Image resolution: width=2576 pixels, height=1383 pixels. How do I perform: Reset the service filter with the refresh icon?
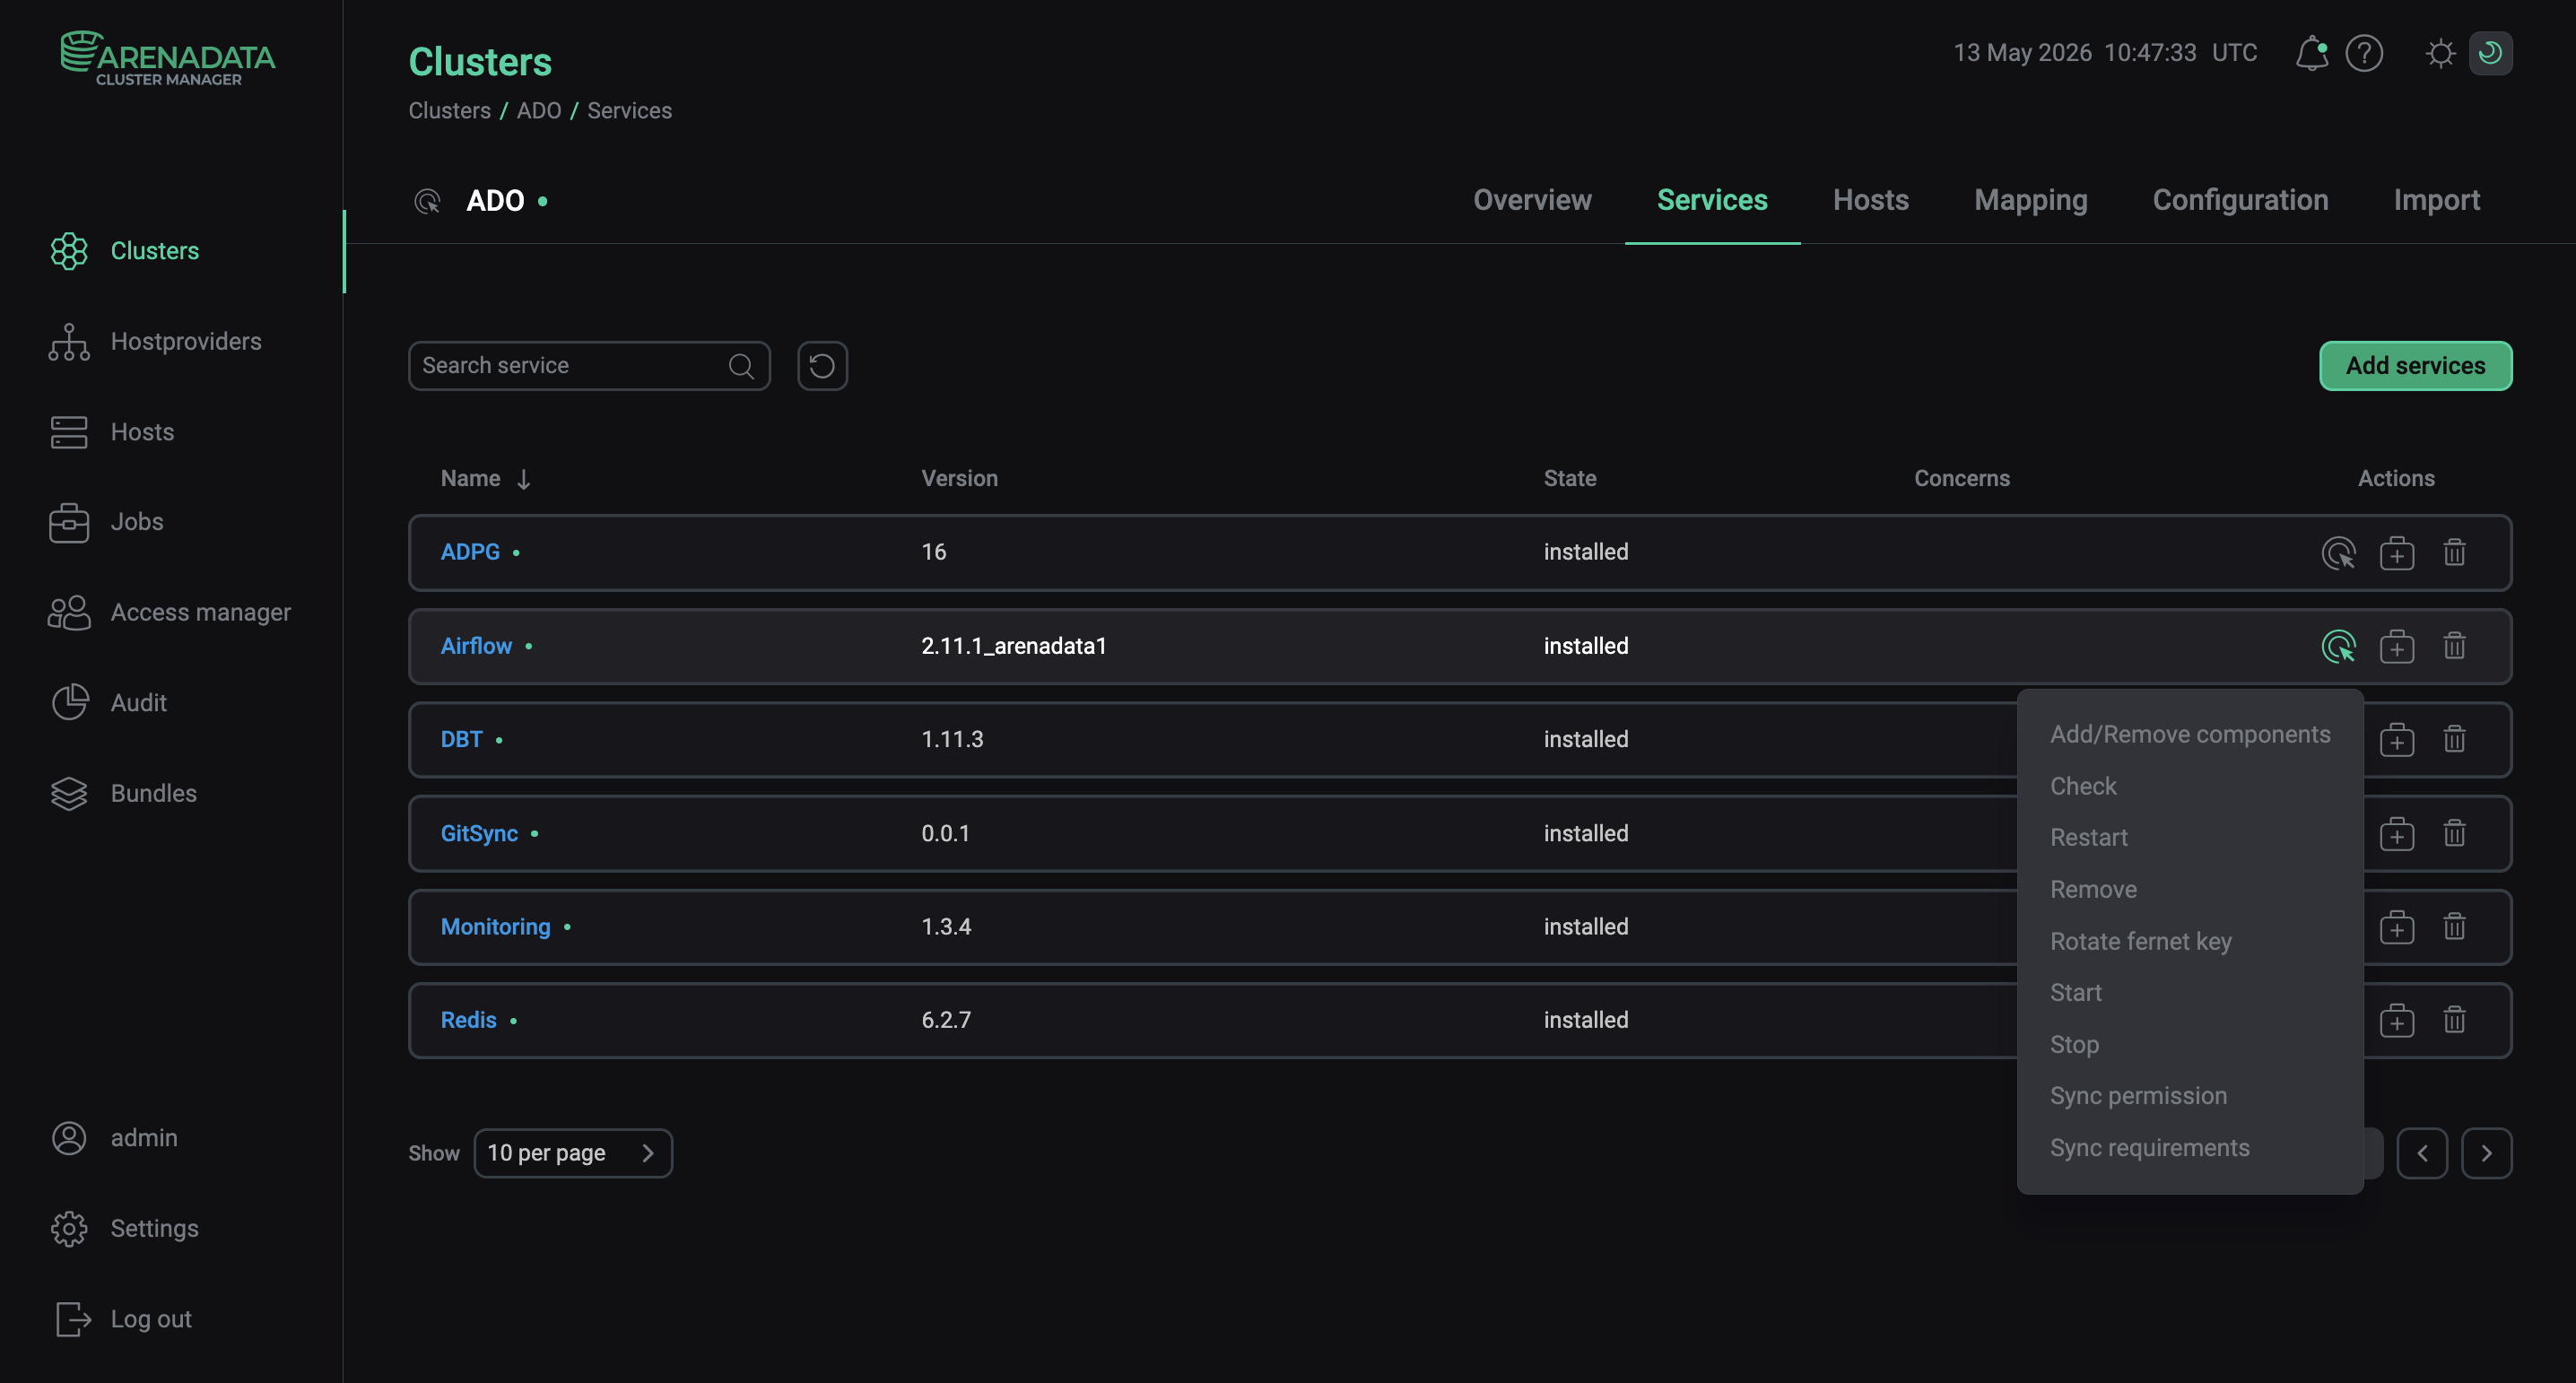pyautogui.click(x=822, y=366)
